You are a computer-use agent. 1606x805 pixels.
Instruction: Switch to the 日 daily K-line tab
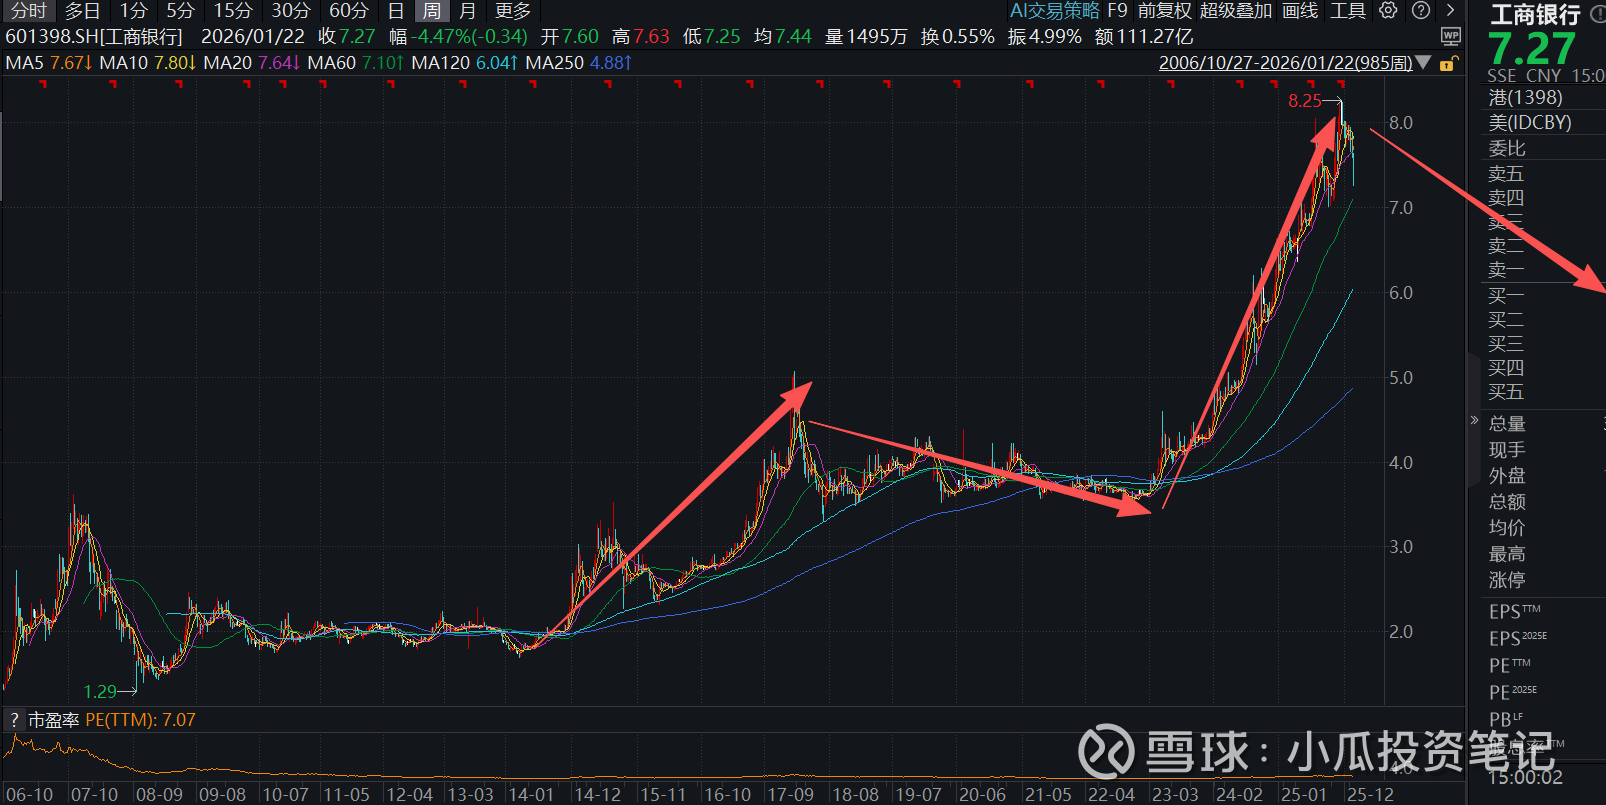click(396, 11)
